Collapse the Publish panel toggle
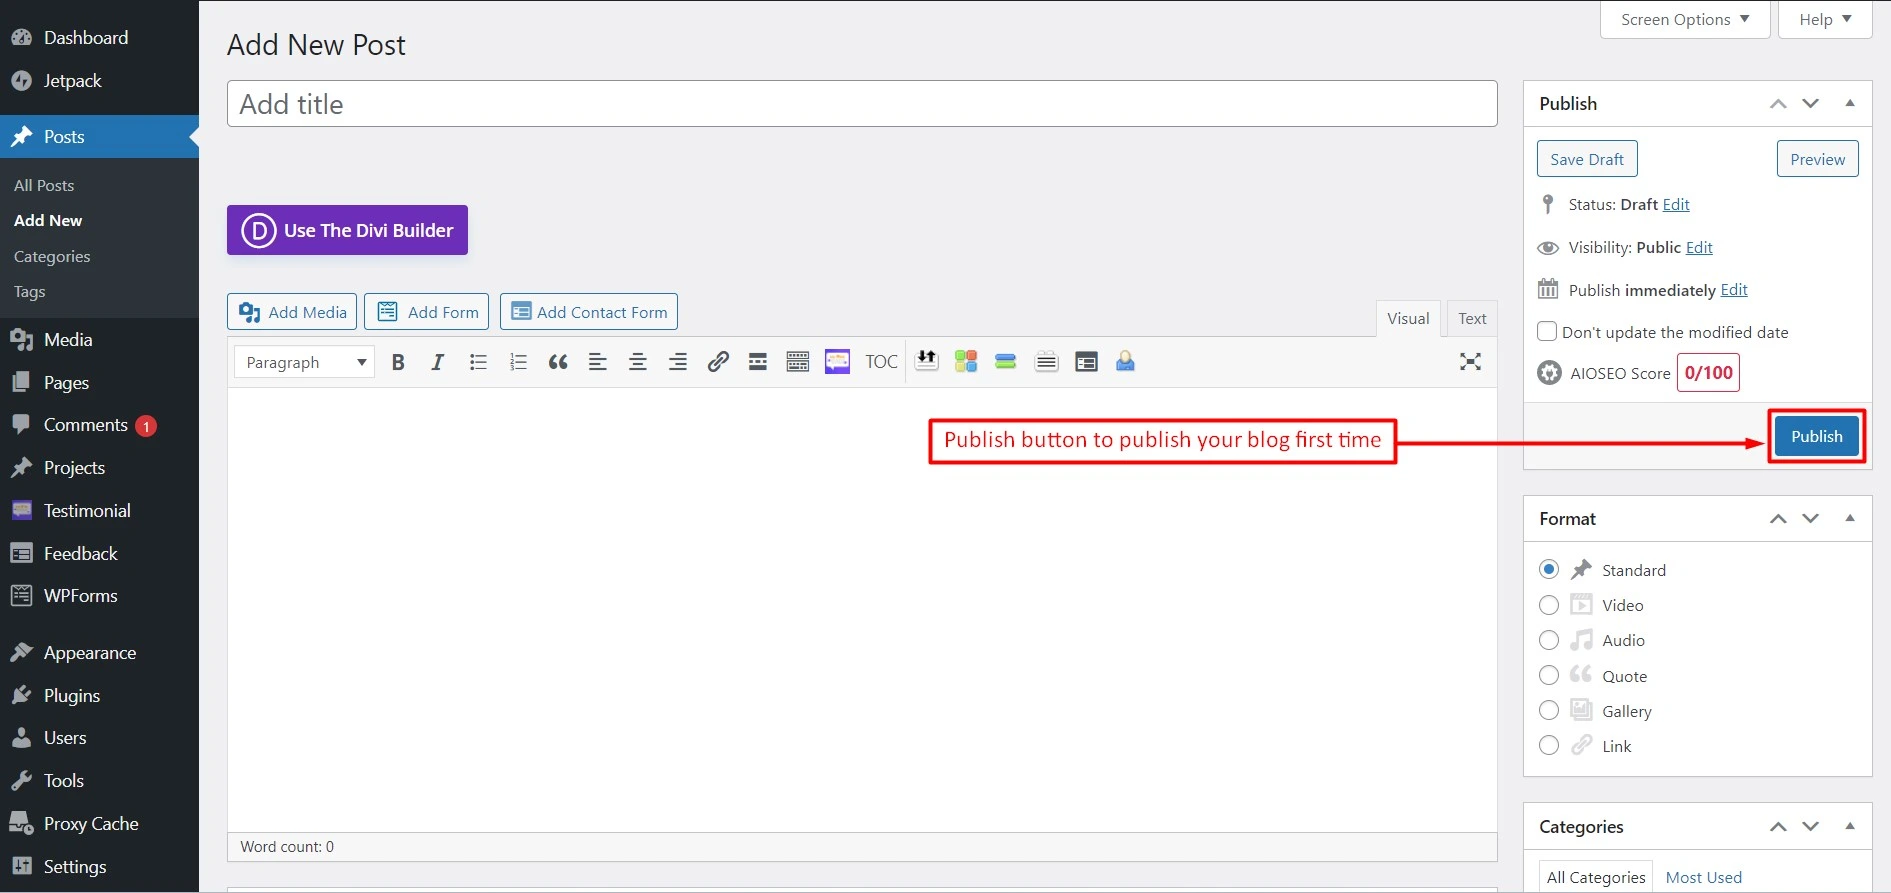 click(1850, 103)
